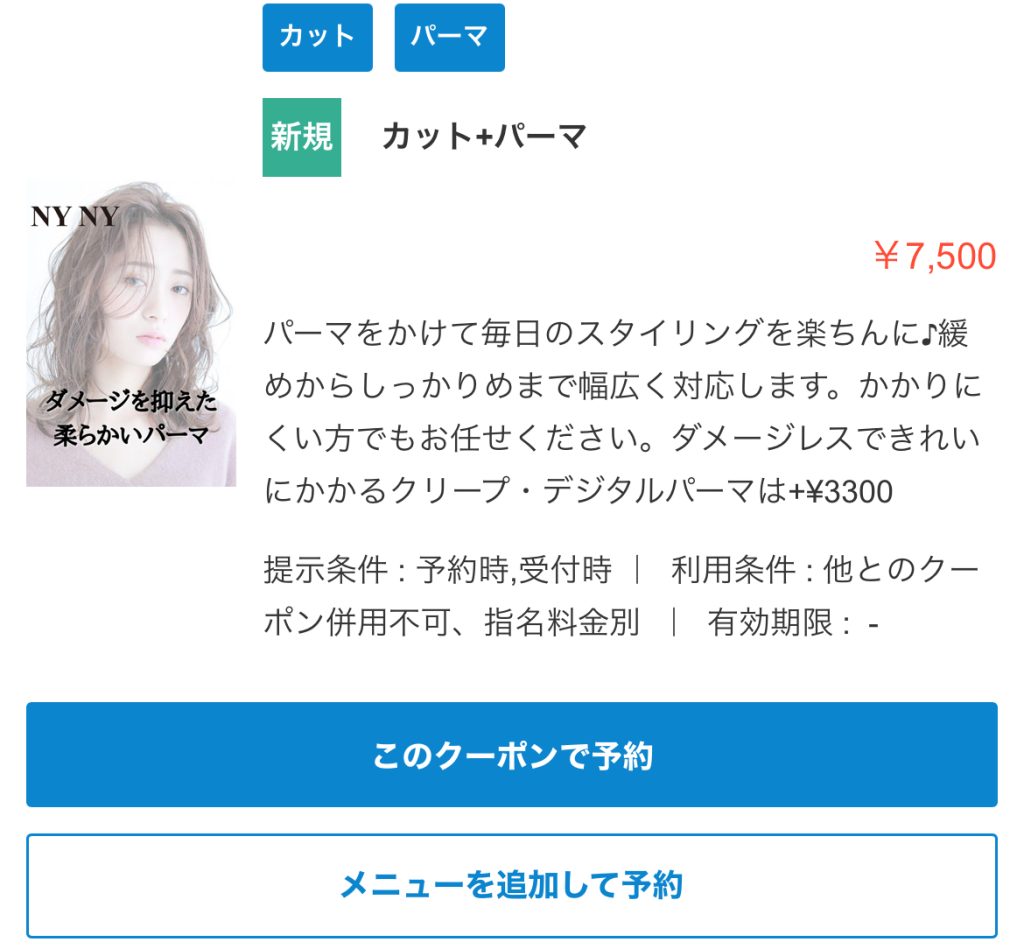Image resolution: width=1024 pixels, height=949 pixels.
Task: Open the カット+パーマ coupon title
Action: click(484, 137)
